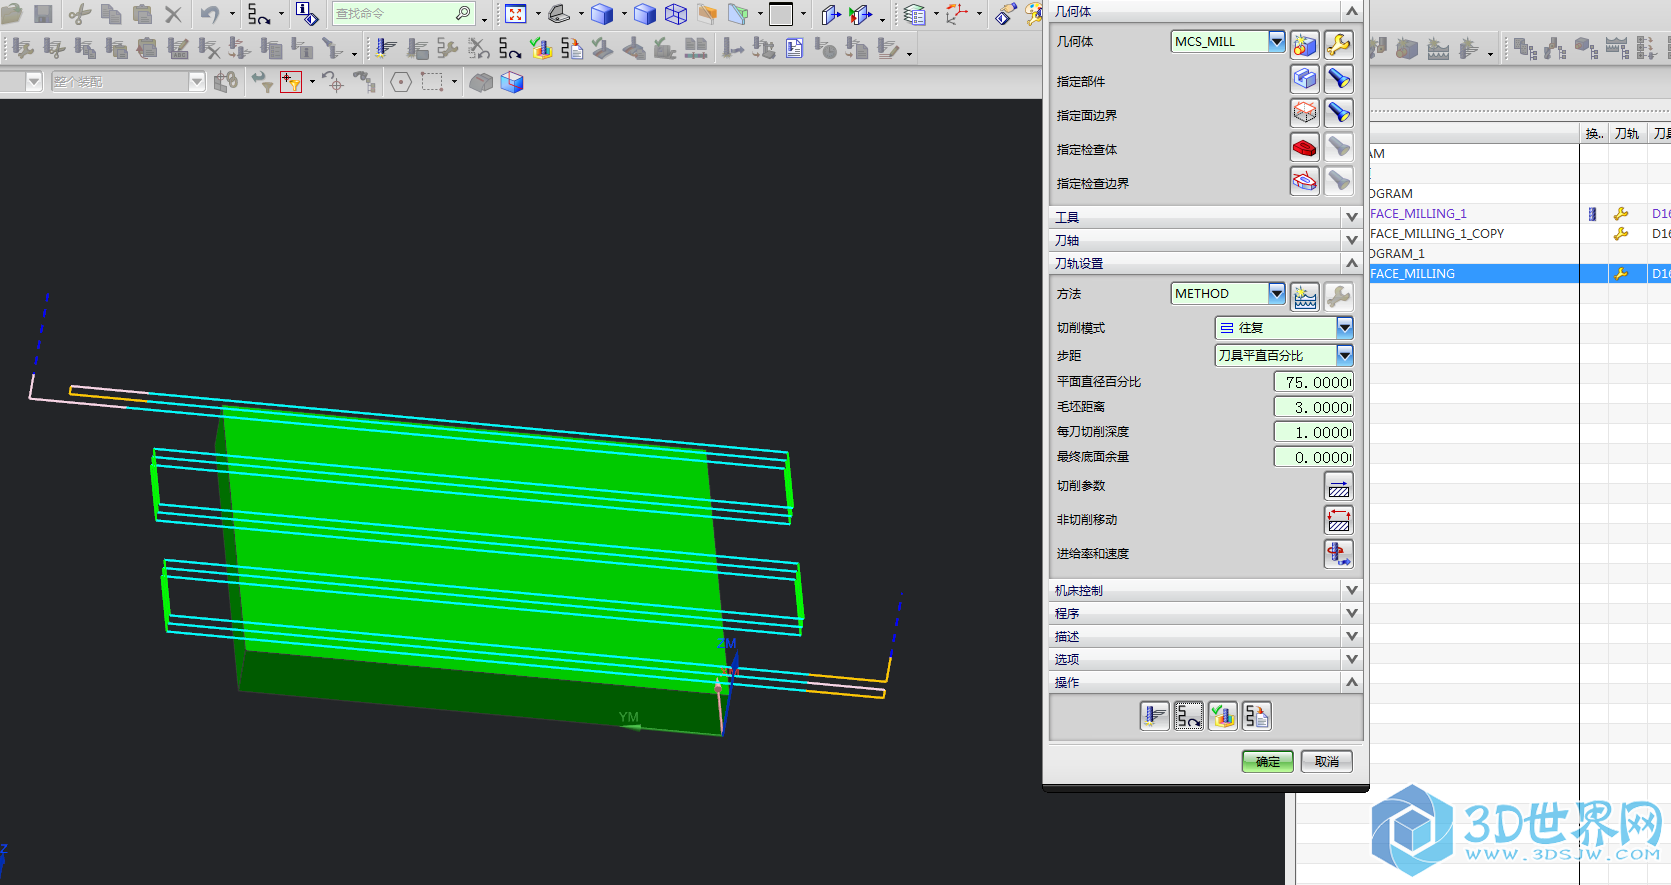The width and height of the screenshot is (1671, 885).
Task: Open Non-cutting Moves (非切削移动) icon
Action: tap(1339, 520)
